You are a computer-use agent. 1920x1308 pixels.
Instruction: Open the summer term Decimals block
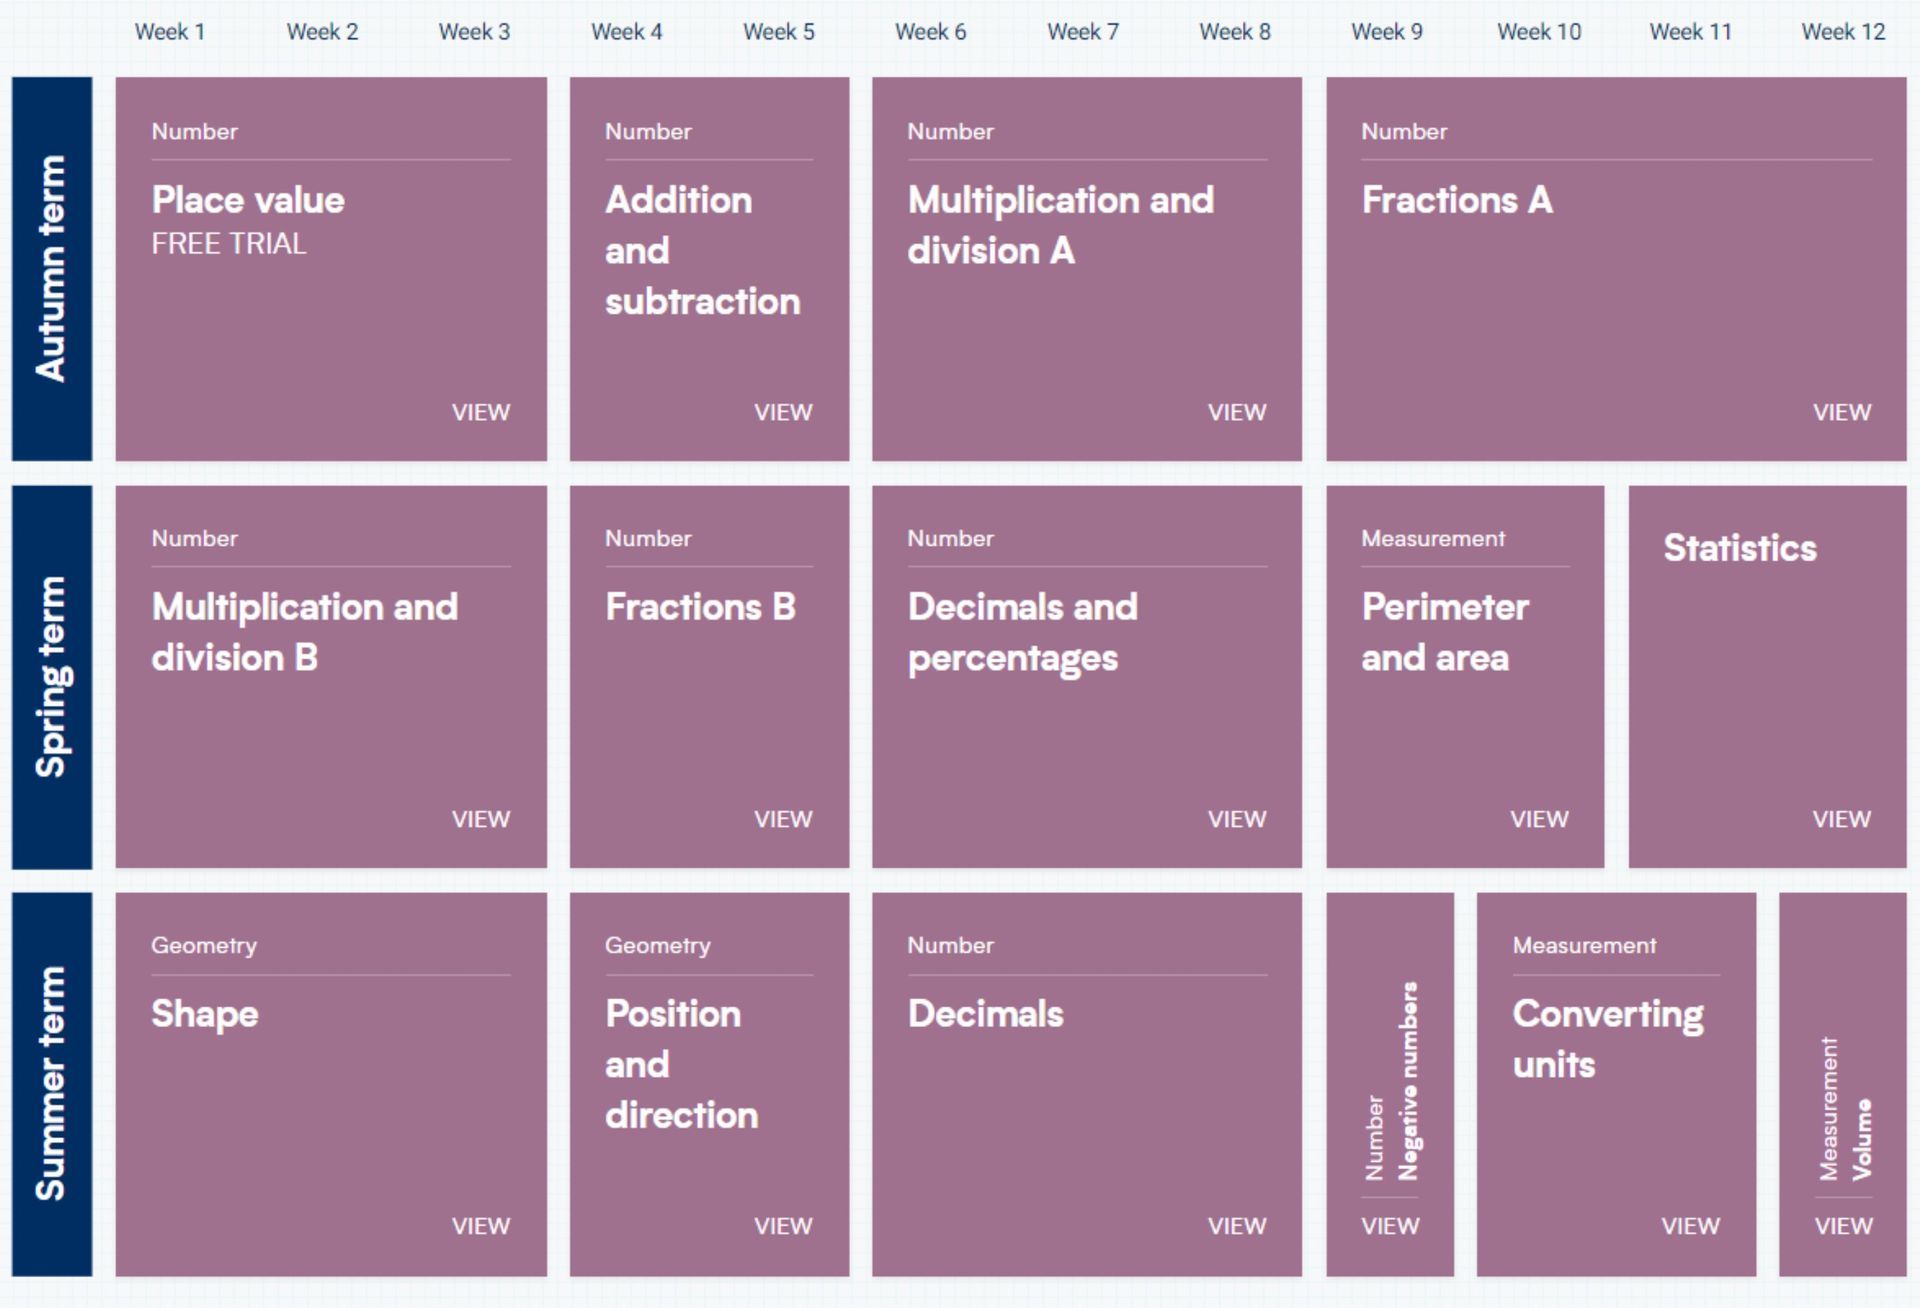click(1087, 1084)
